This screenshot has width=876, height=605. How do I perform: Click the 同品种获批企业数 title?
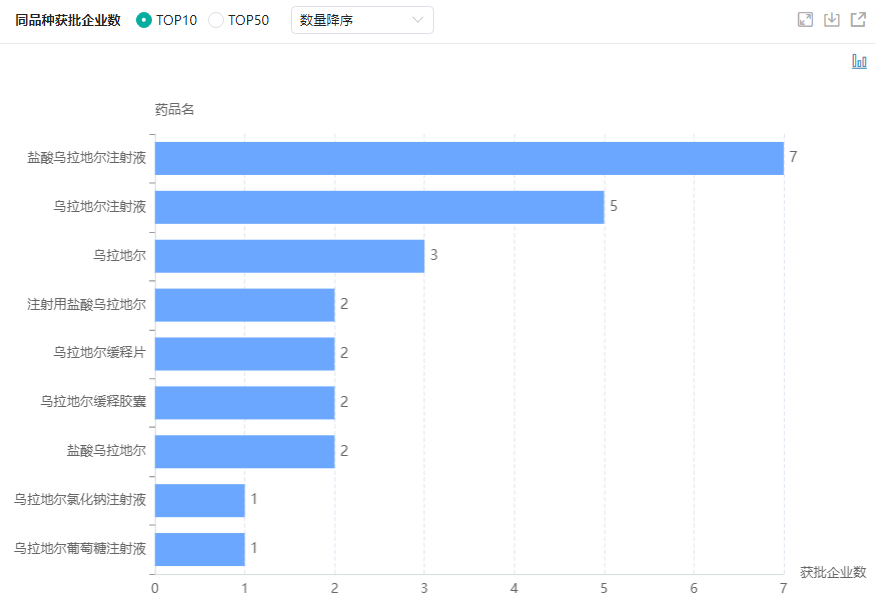tap(68, 20)
